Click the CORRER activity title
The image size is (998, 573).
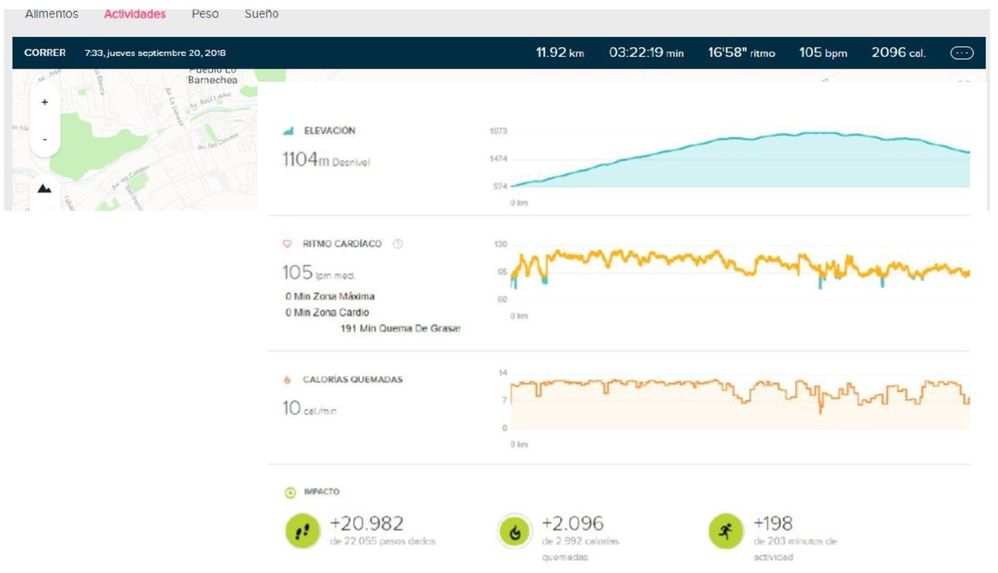45,53
